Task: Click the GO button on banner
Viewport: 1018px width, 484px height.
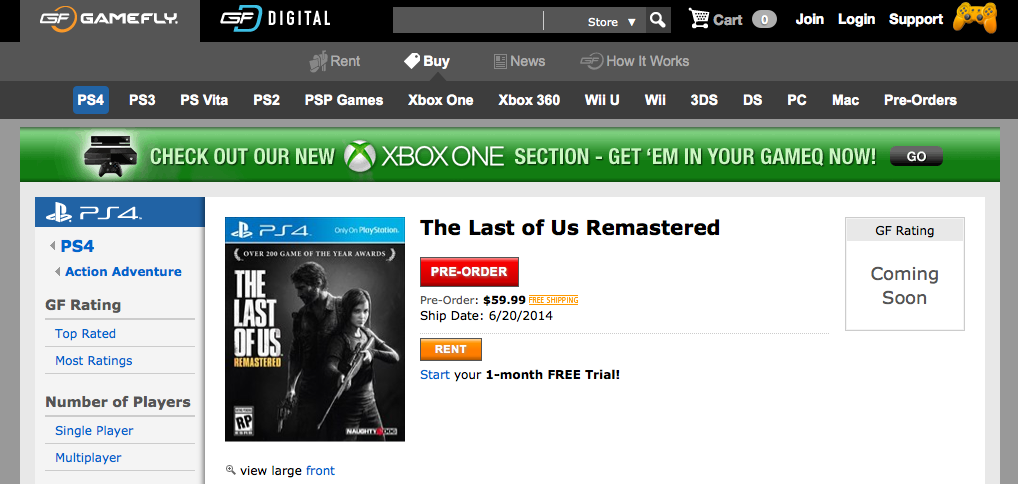Action: pyautogui.click(x=916, y=156)
